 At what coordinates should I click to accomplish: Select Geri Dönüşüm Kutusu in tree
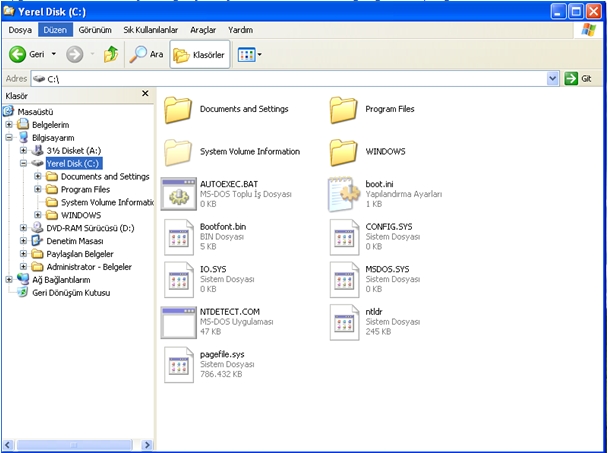[x=71, y=293]
